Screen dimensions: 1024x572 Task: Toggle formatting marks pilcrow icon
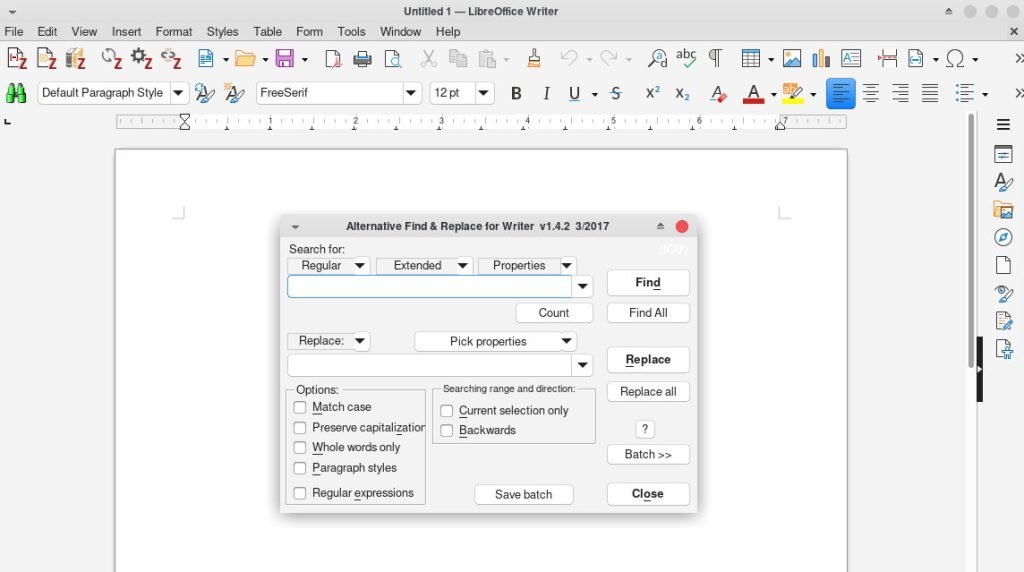[x=715, y=59]
